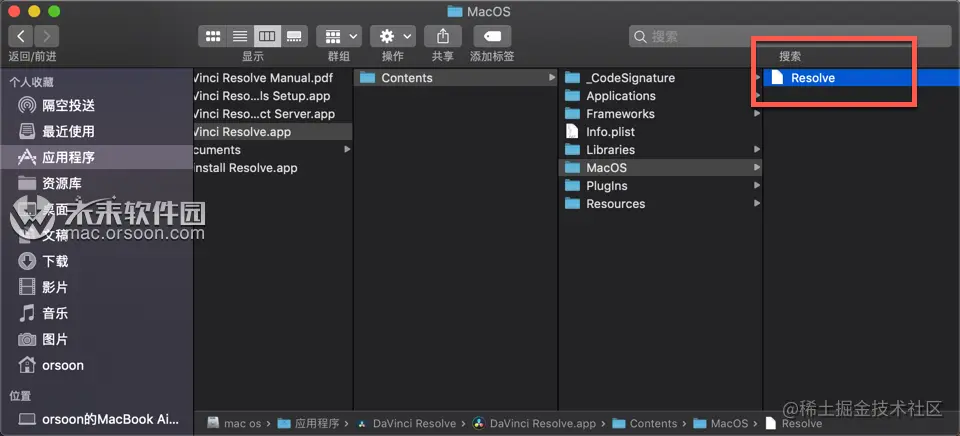Screen dimensions: 960x436
Task: Select Vinci Resolve Manual.pdf file
Action: tap(273, 78)
